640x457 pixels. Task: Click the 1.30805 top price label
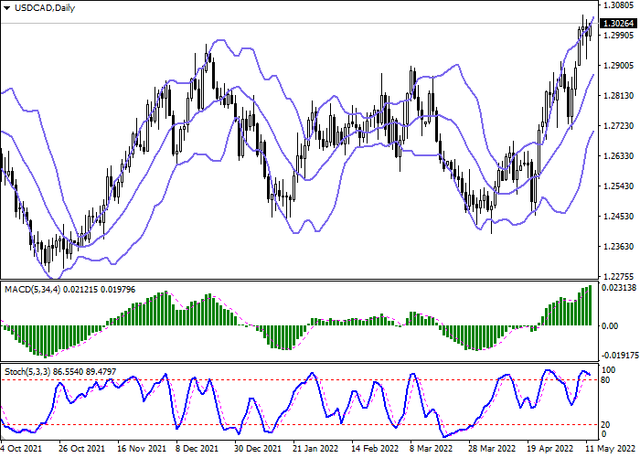(x=619, y=5)
